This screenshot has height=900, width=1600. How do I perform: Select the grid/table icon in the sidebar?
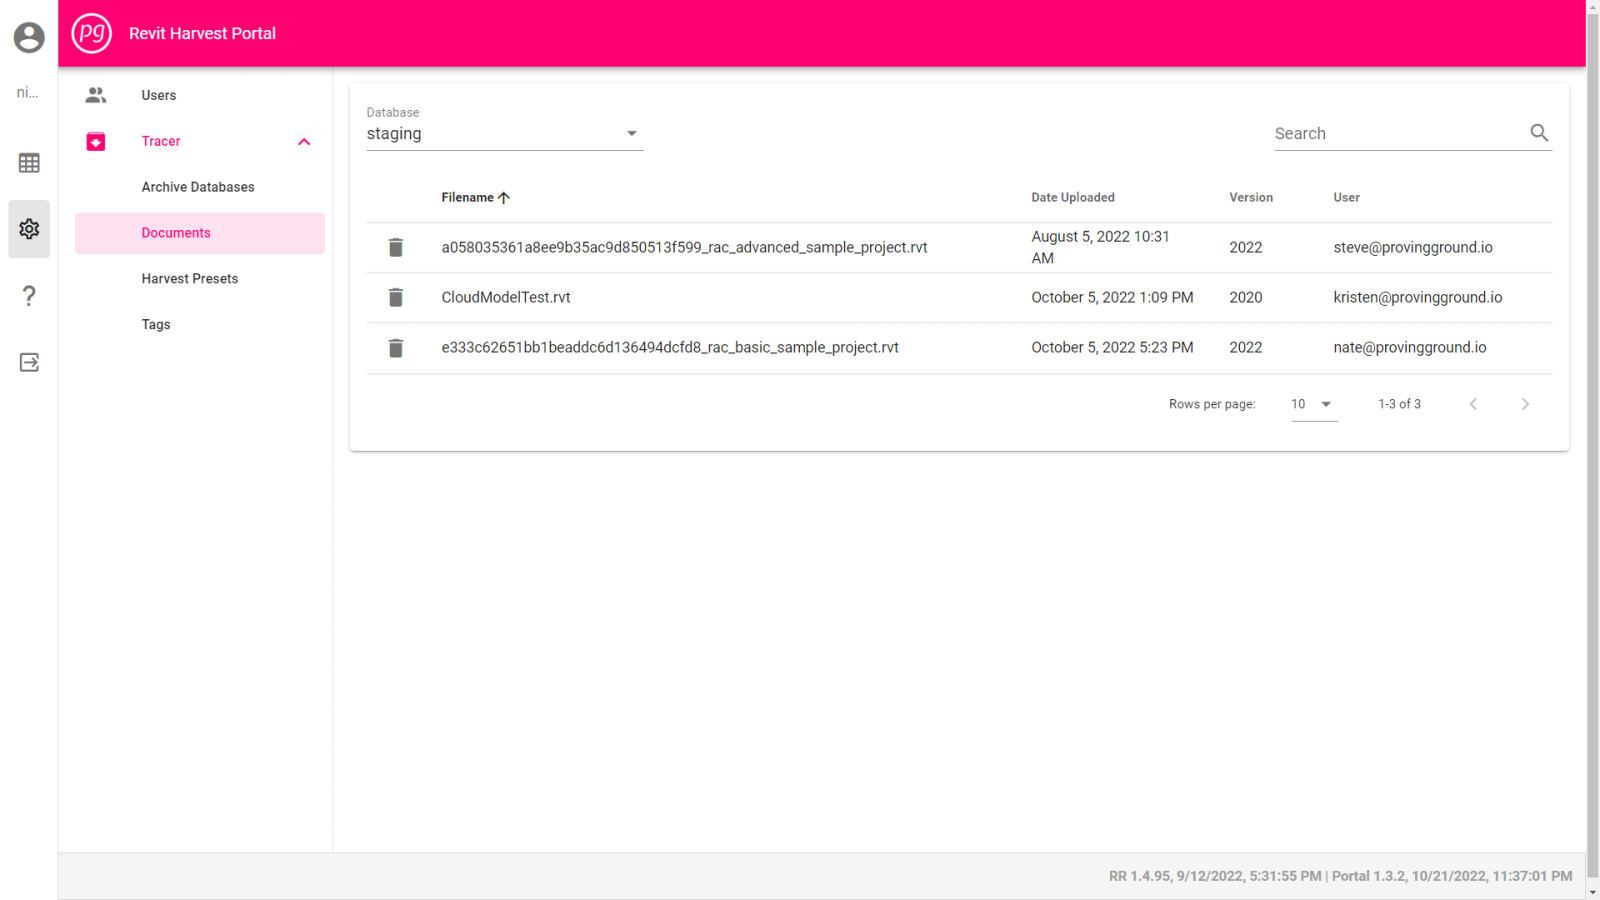coord(29,162)
